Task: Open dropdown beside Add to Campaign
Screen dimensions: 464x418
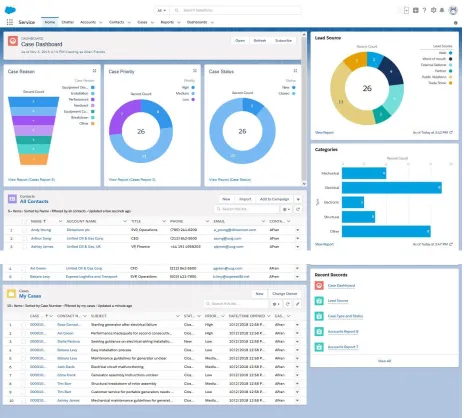Action: (298, 199)
